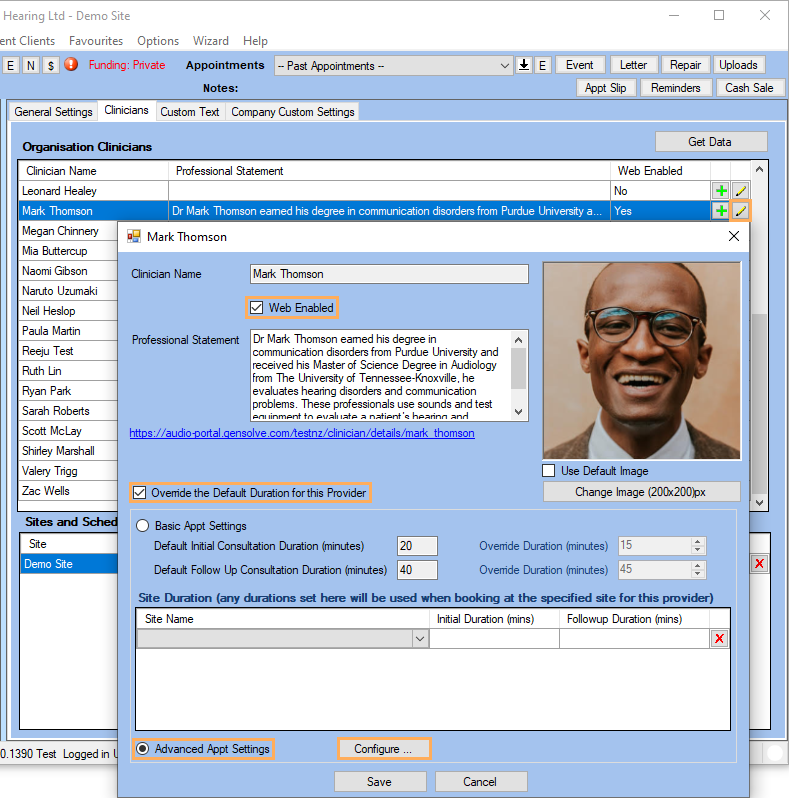Increase the second Override Duration spinner value

tap(698, 565)
